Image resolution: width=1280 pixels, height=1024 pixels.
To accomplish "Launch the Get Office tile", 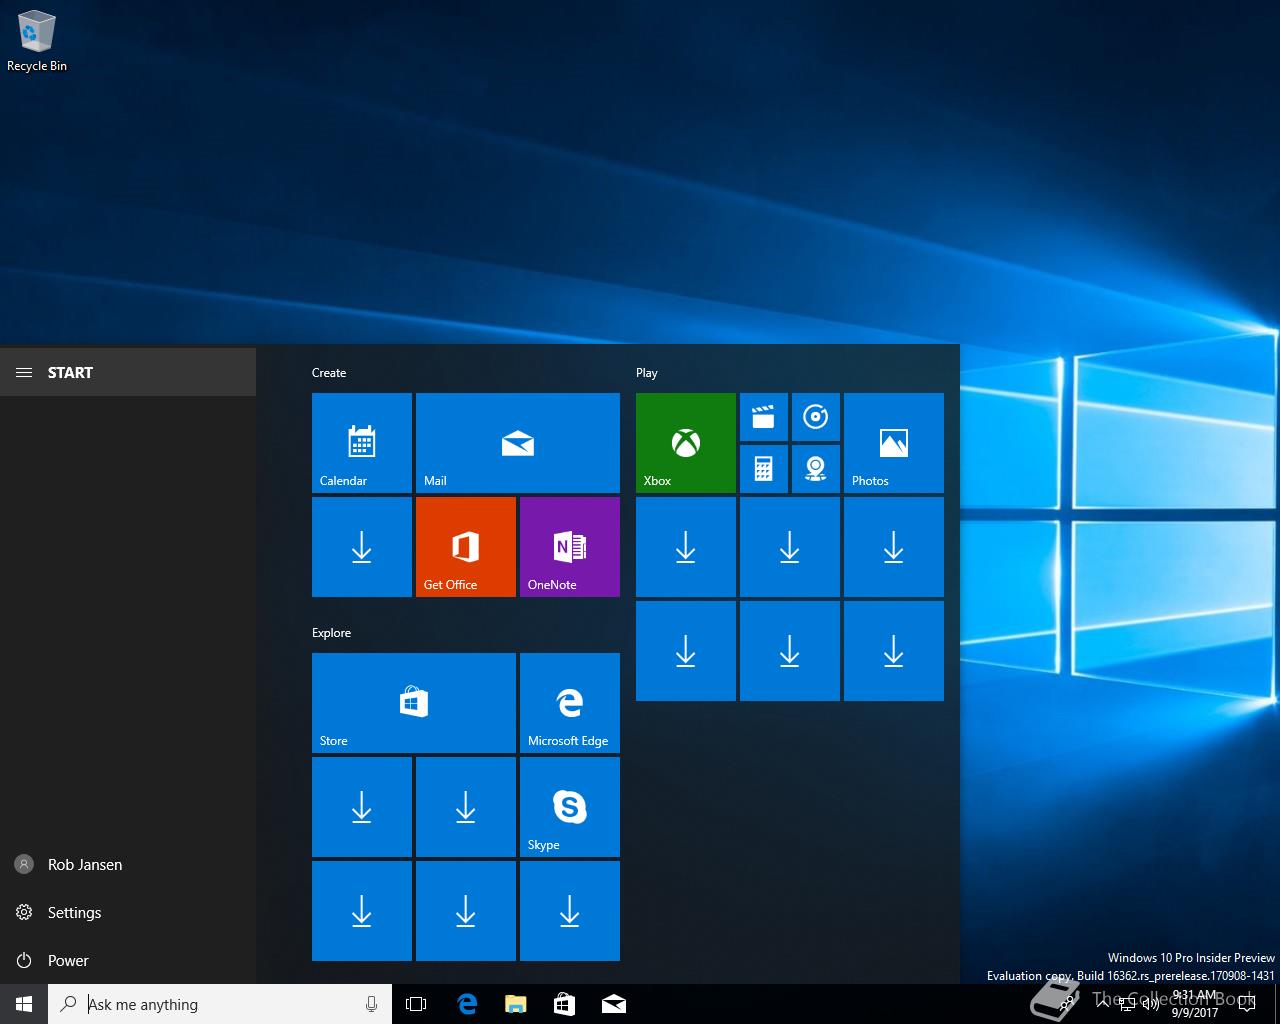I will click(x=466, y=547).
